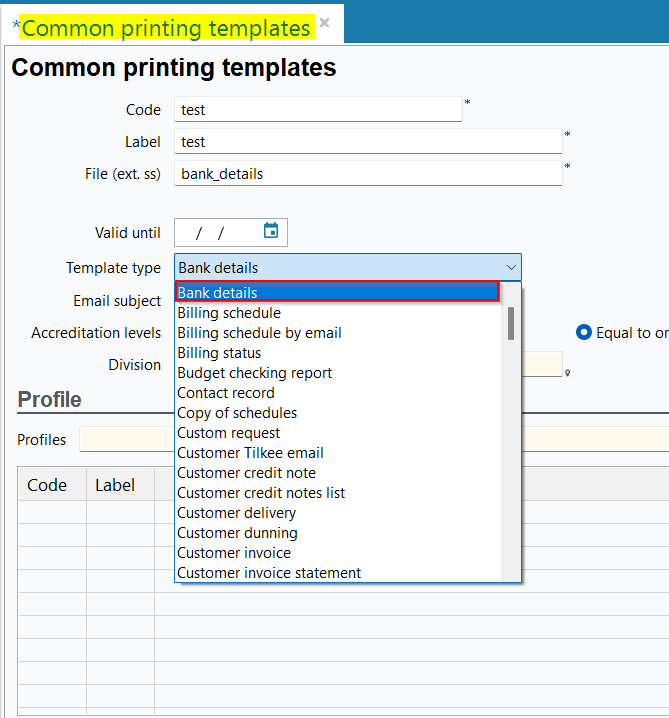Choose Billing schedule option
The width and height of the screenshot is (669, 718).
click(x=229, y=313)
